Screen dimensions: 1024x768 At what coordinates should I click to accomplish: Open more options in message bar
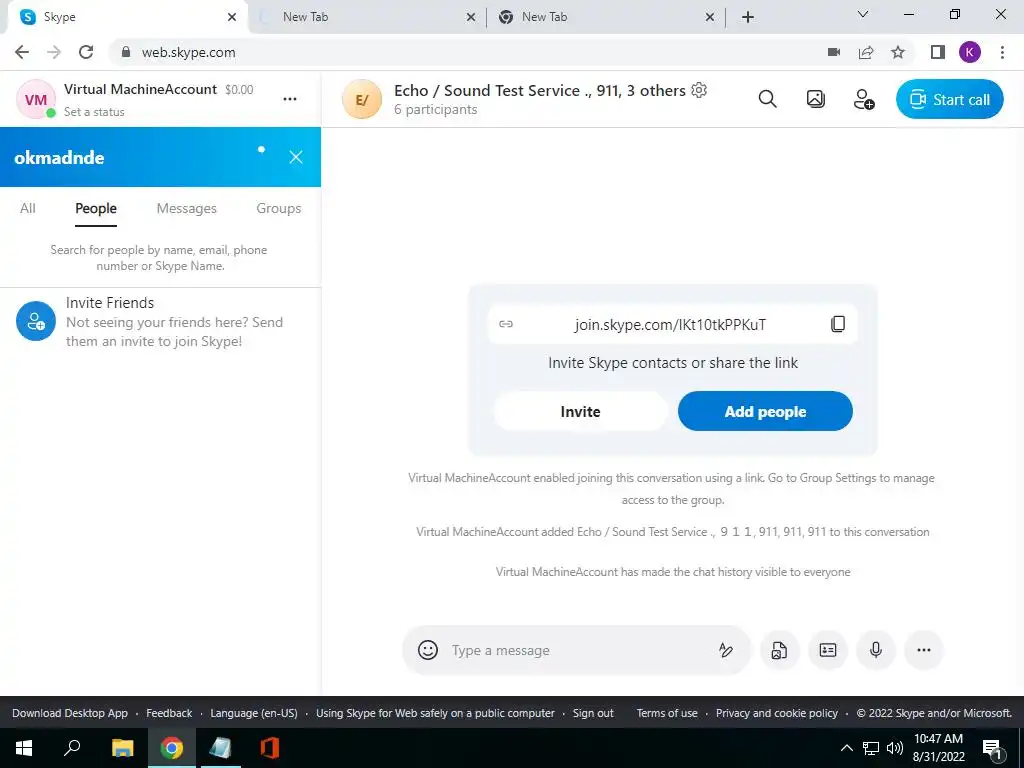click(923, 650)
